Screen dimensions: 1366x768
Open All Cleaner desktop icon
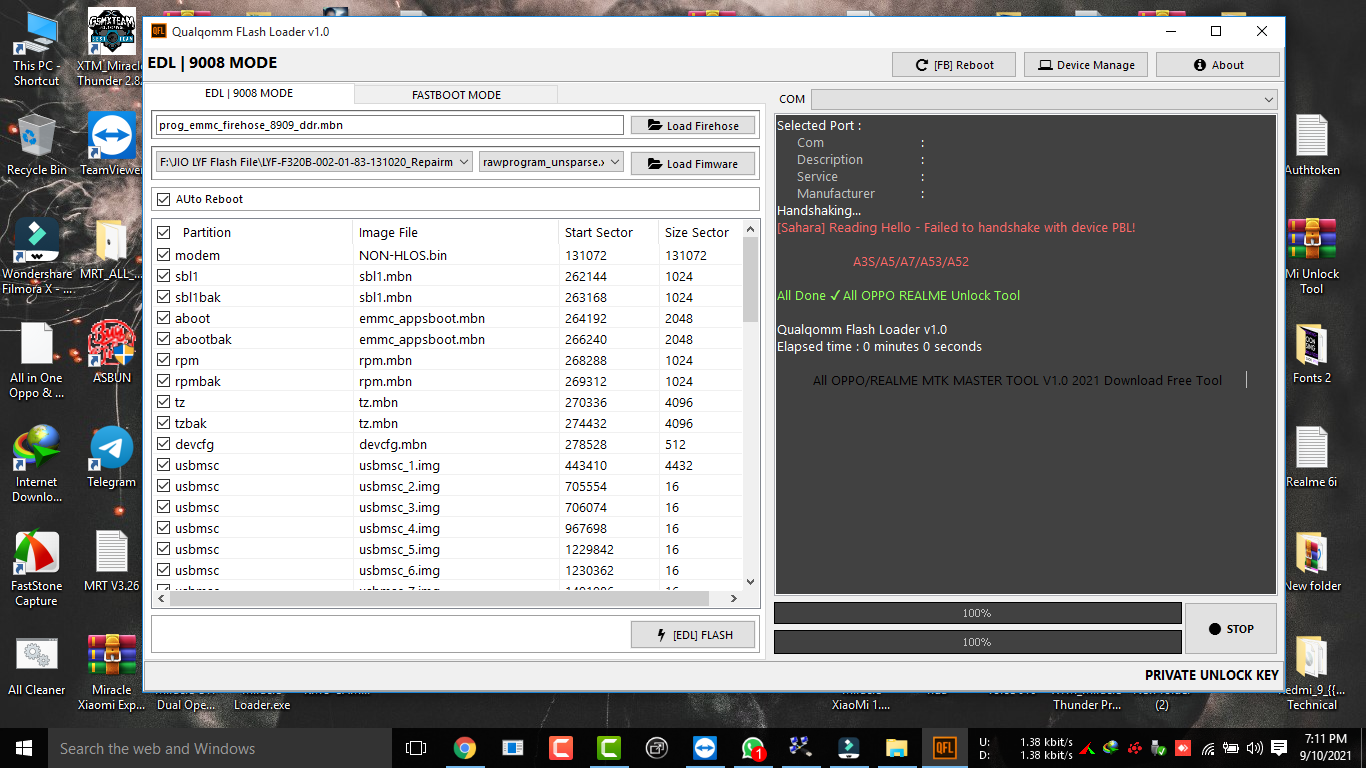37,665
